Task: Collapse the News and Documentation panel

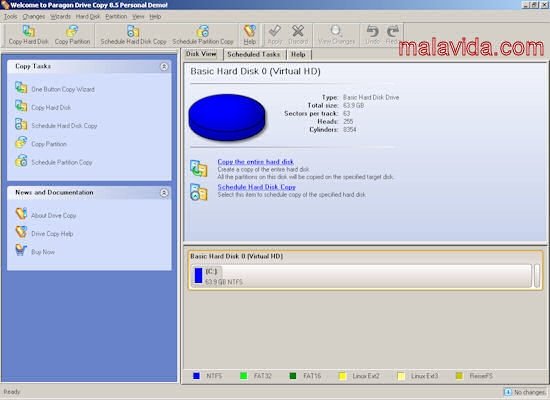Action: click(x=164, y=193)
